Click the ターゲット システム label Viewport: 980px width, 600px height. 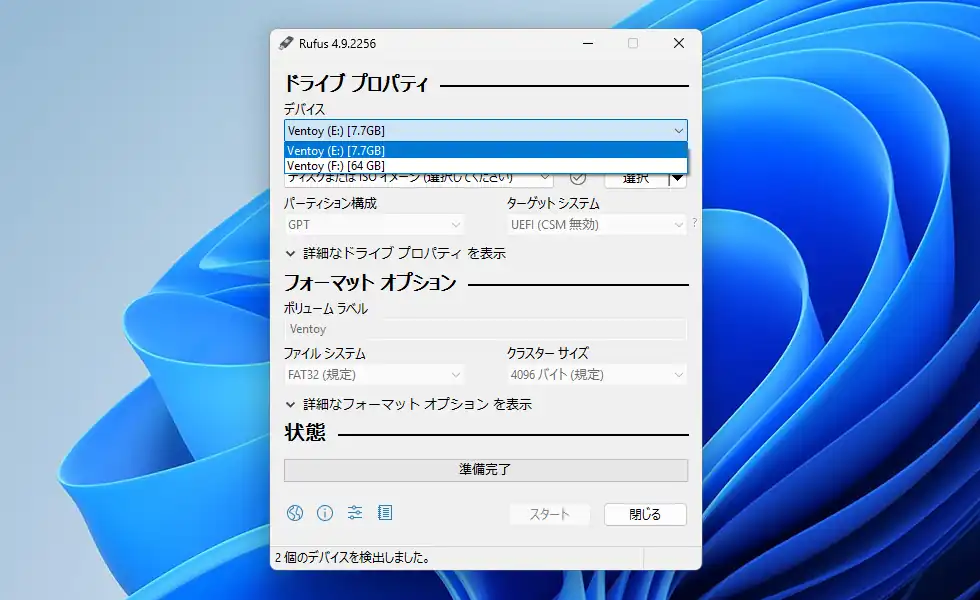click(x=553, y=203)
